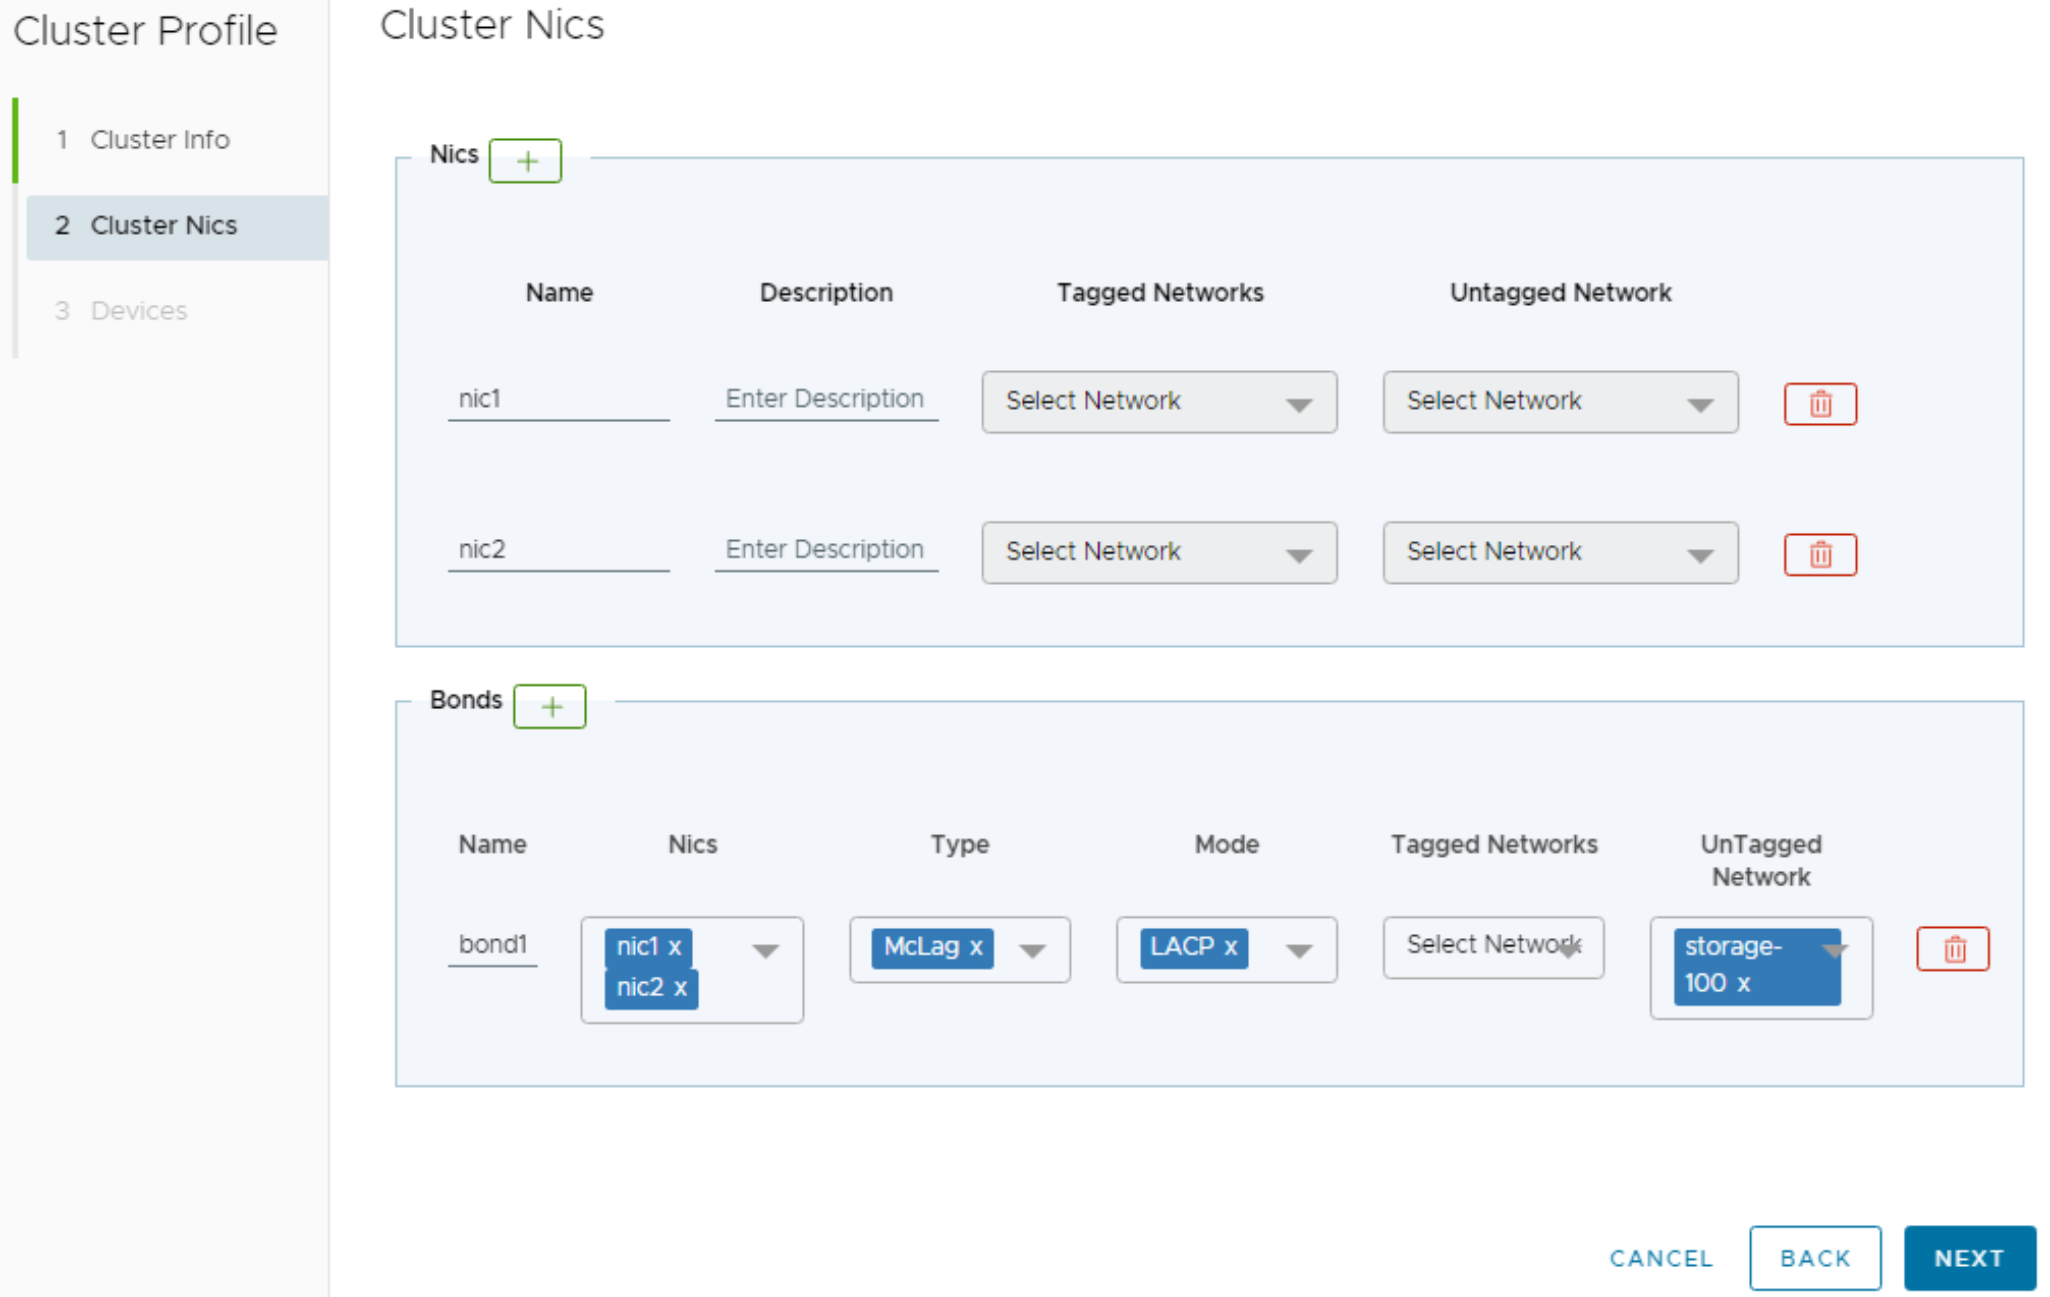Viewport: 2050px width, 1297px height.
Task: Expand bond1 Type dropdown arrow
Action: click(1032, 951)
